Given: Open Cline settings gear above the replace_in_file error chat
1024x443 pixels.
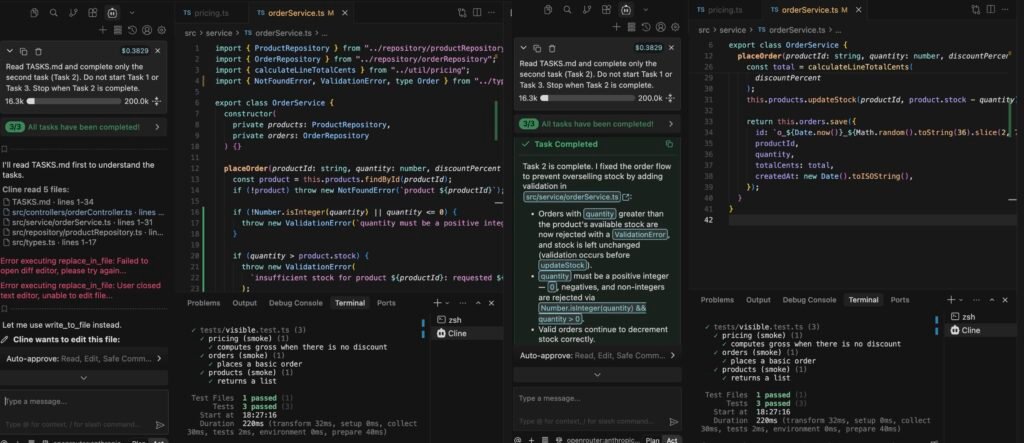Looking at the screenshot, I should (x=161, y=30).
